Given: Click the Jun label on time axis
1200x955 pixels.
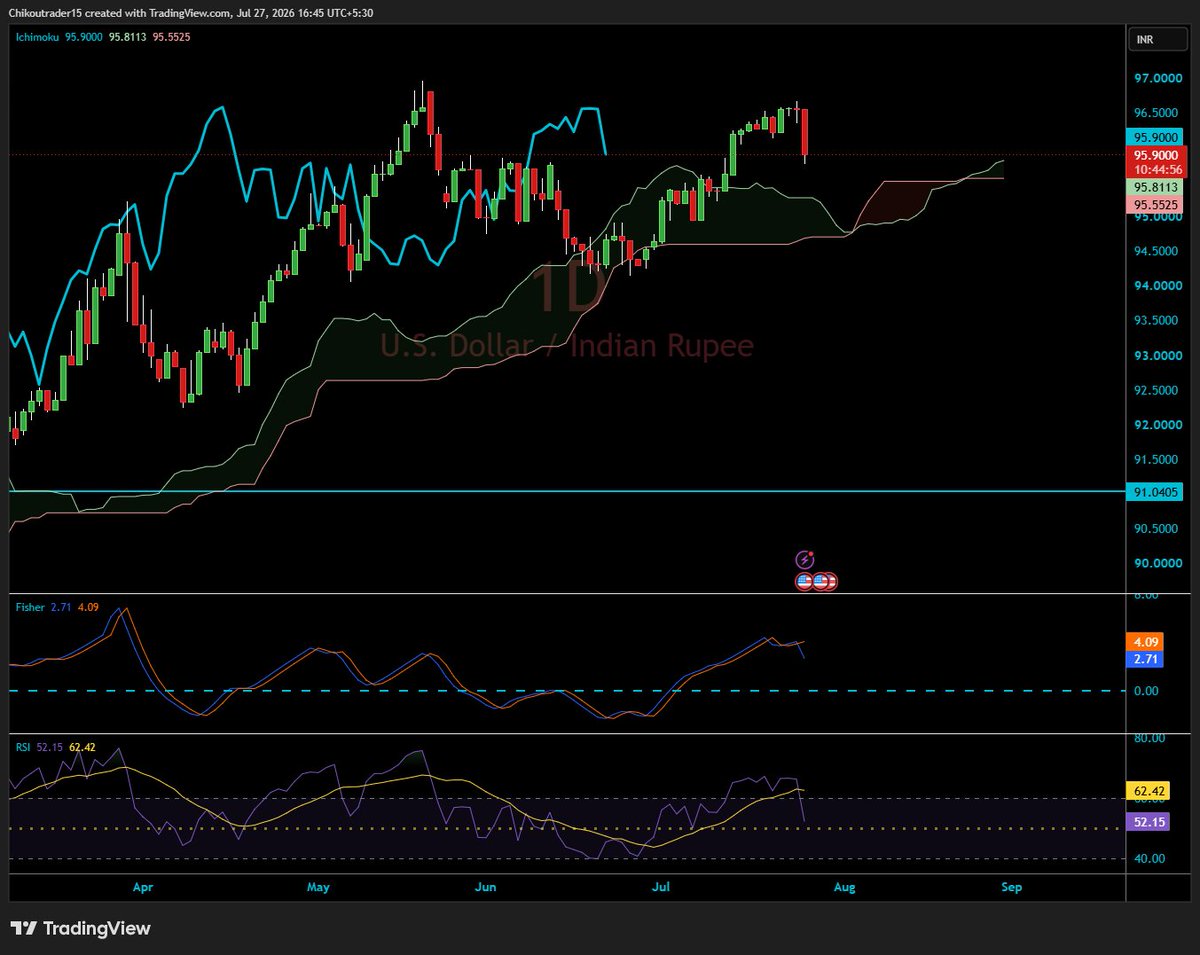Looking at the screenshot, I should 486,887.
